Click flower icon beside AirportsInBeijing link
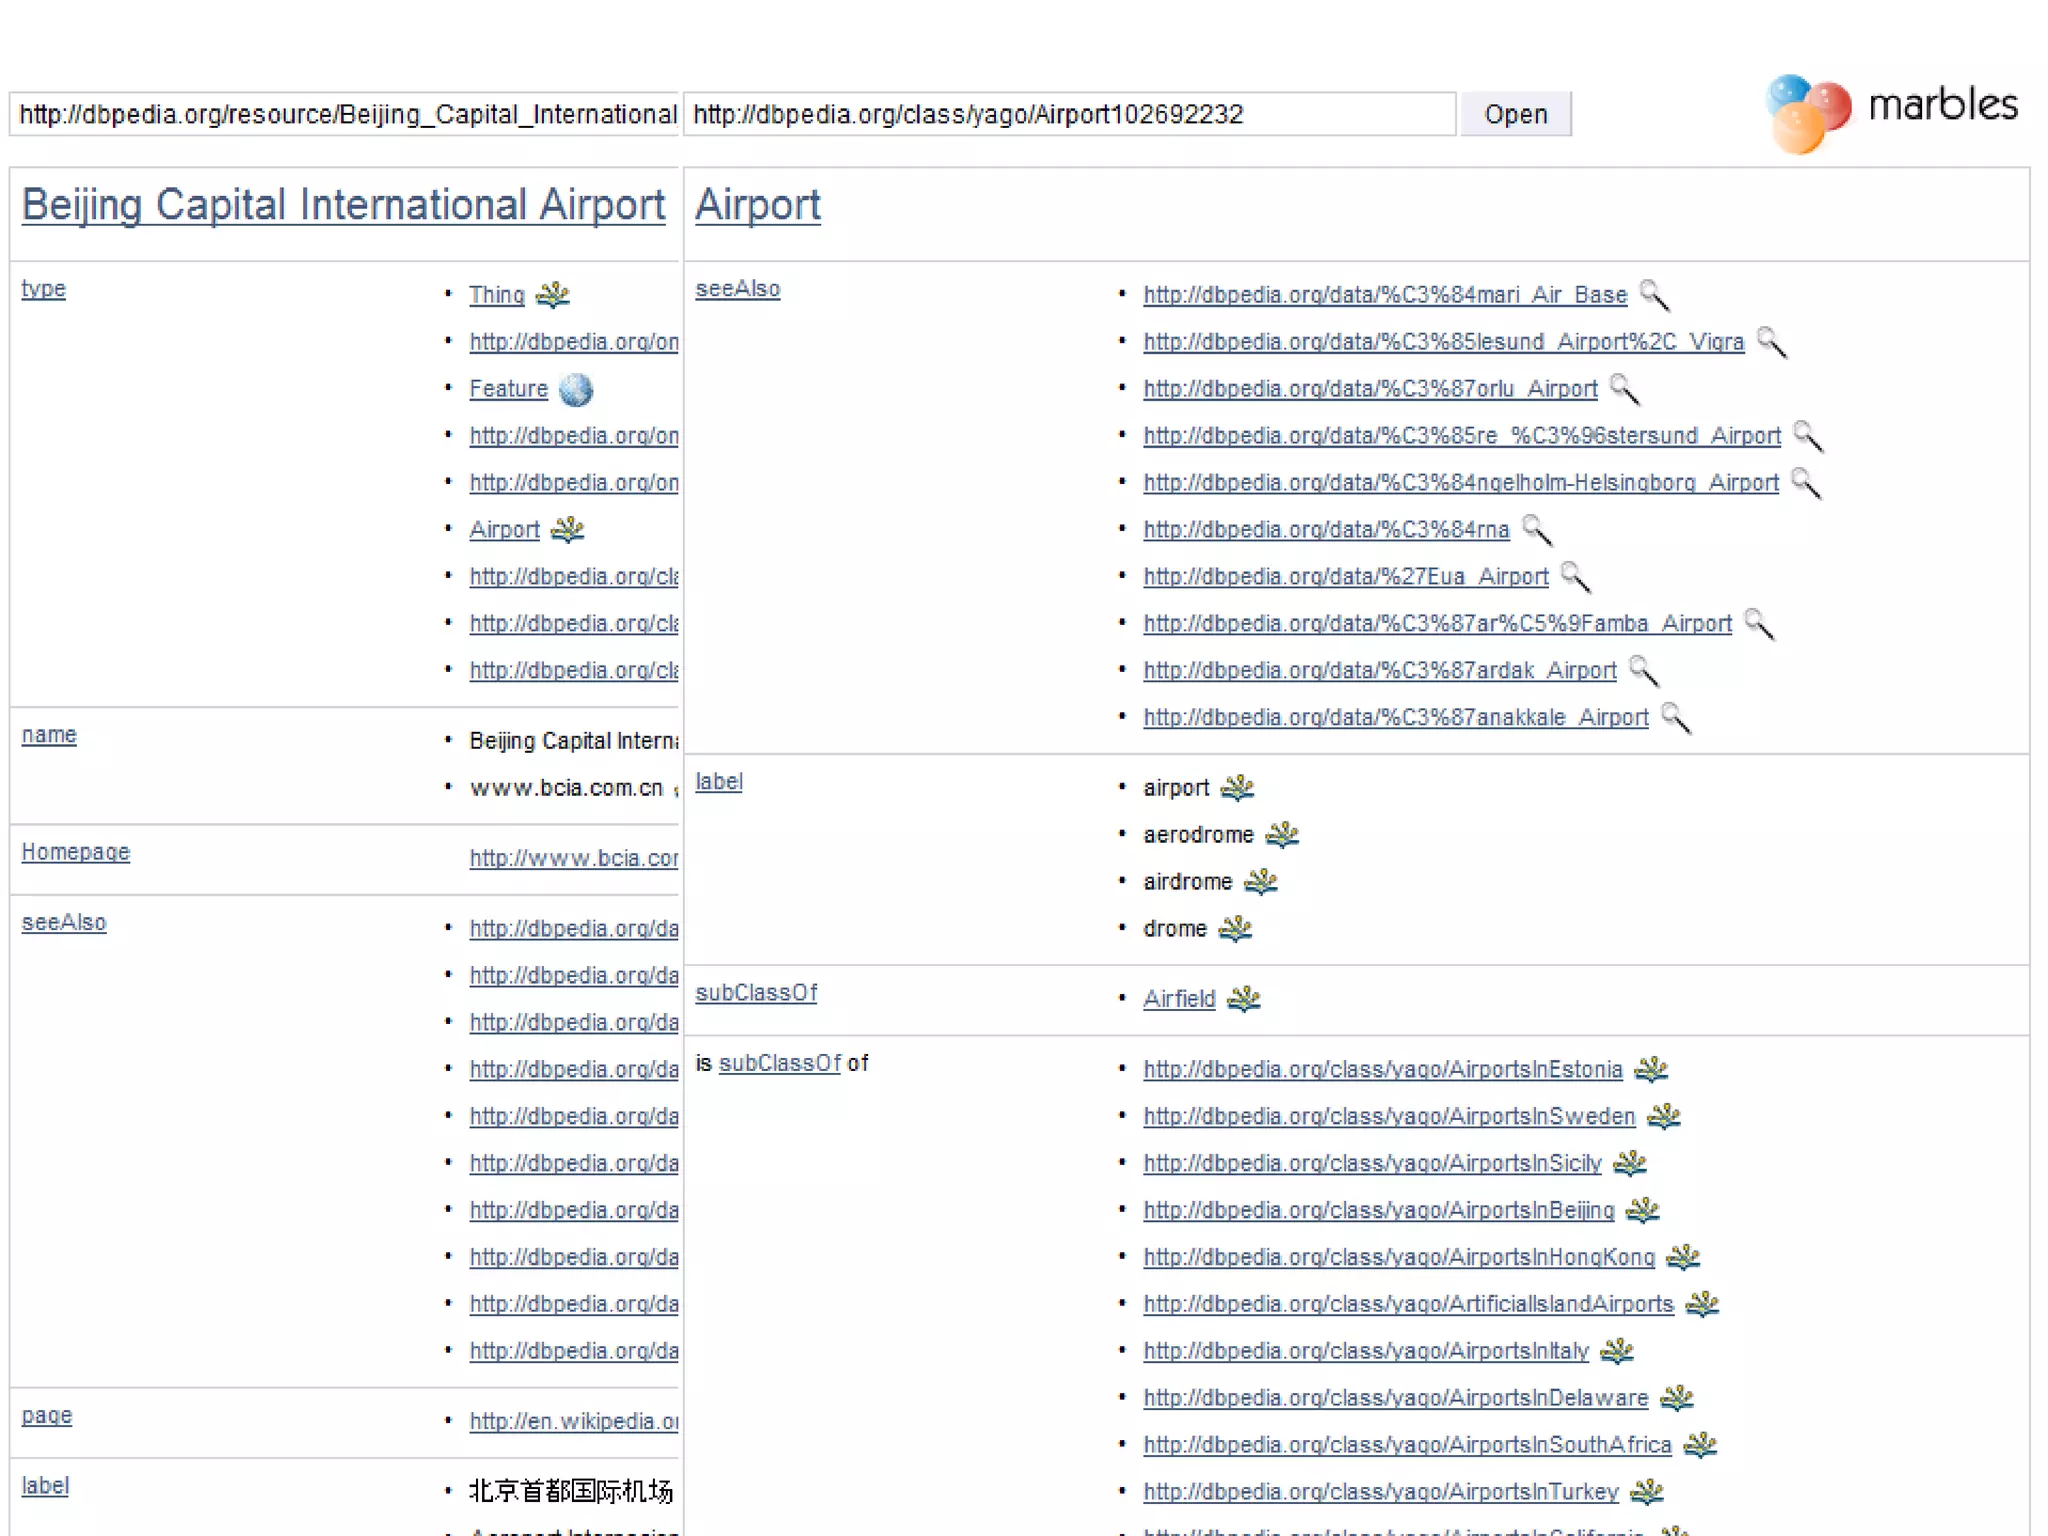The width and height of the screenshot is (2048, 1536). point(1642,1210)
